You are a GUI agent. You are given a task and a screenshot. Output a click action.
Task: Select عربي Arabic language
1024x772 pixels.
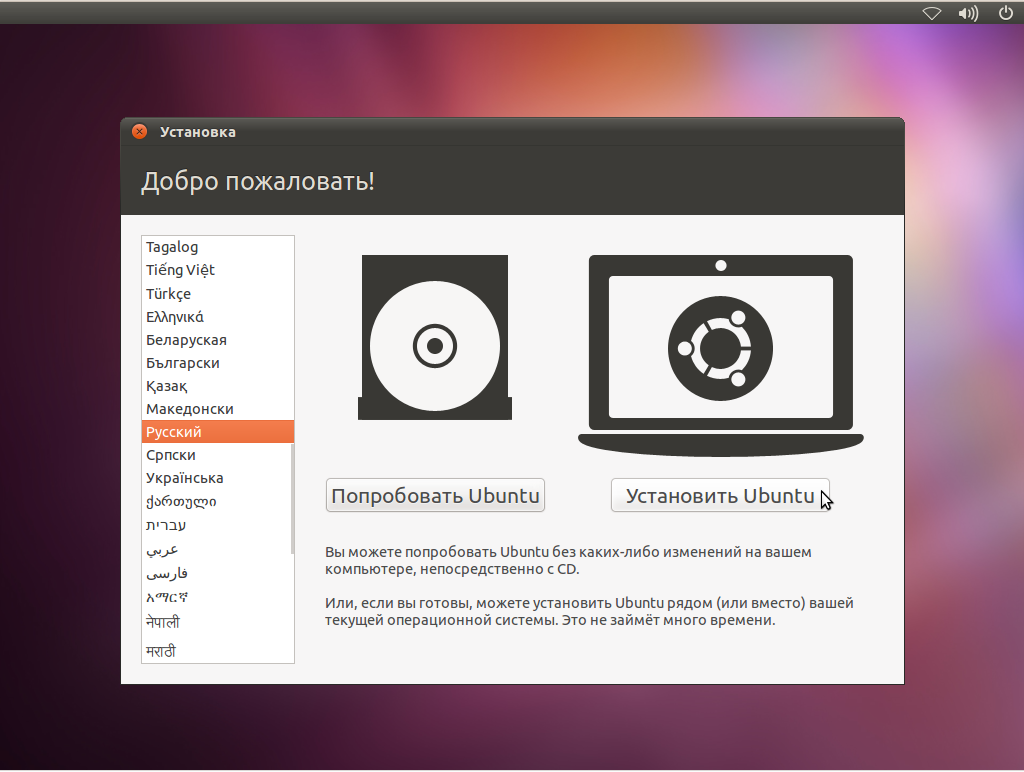pyautogui.click(x=217, y=549)
